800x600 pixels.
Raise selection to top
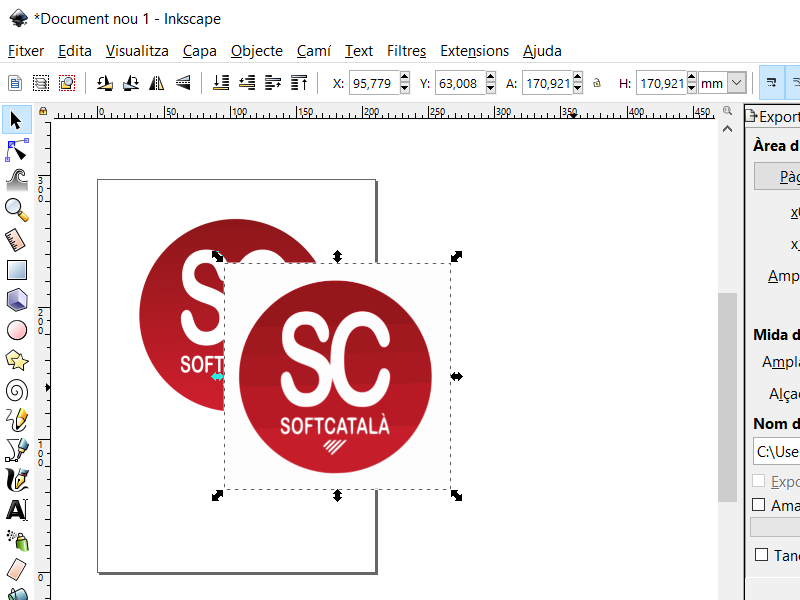(x=299, y=83)
